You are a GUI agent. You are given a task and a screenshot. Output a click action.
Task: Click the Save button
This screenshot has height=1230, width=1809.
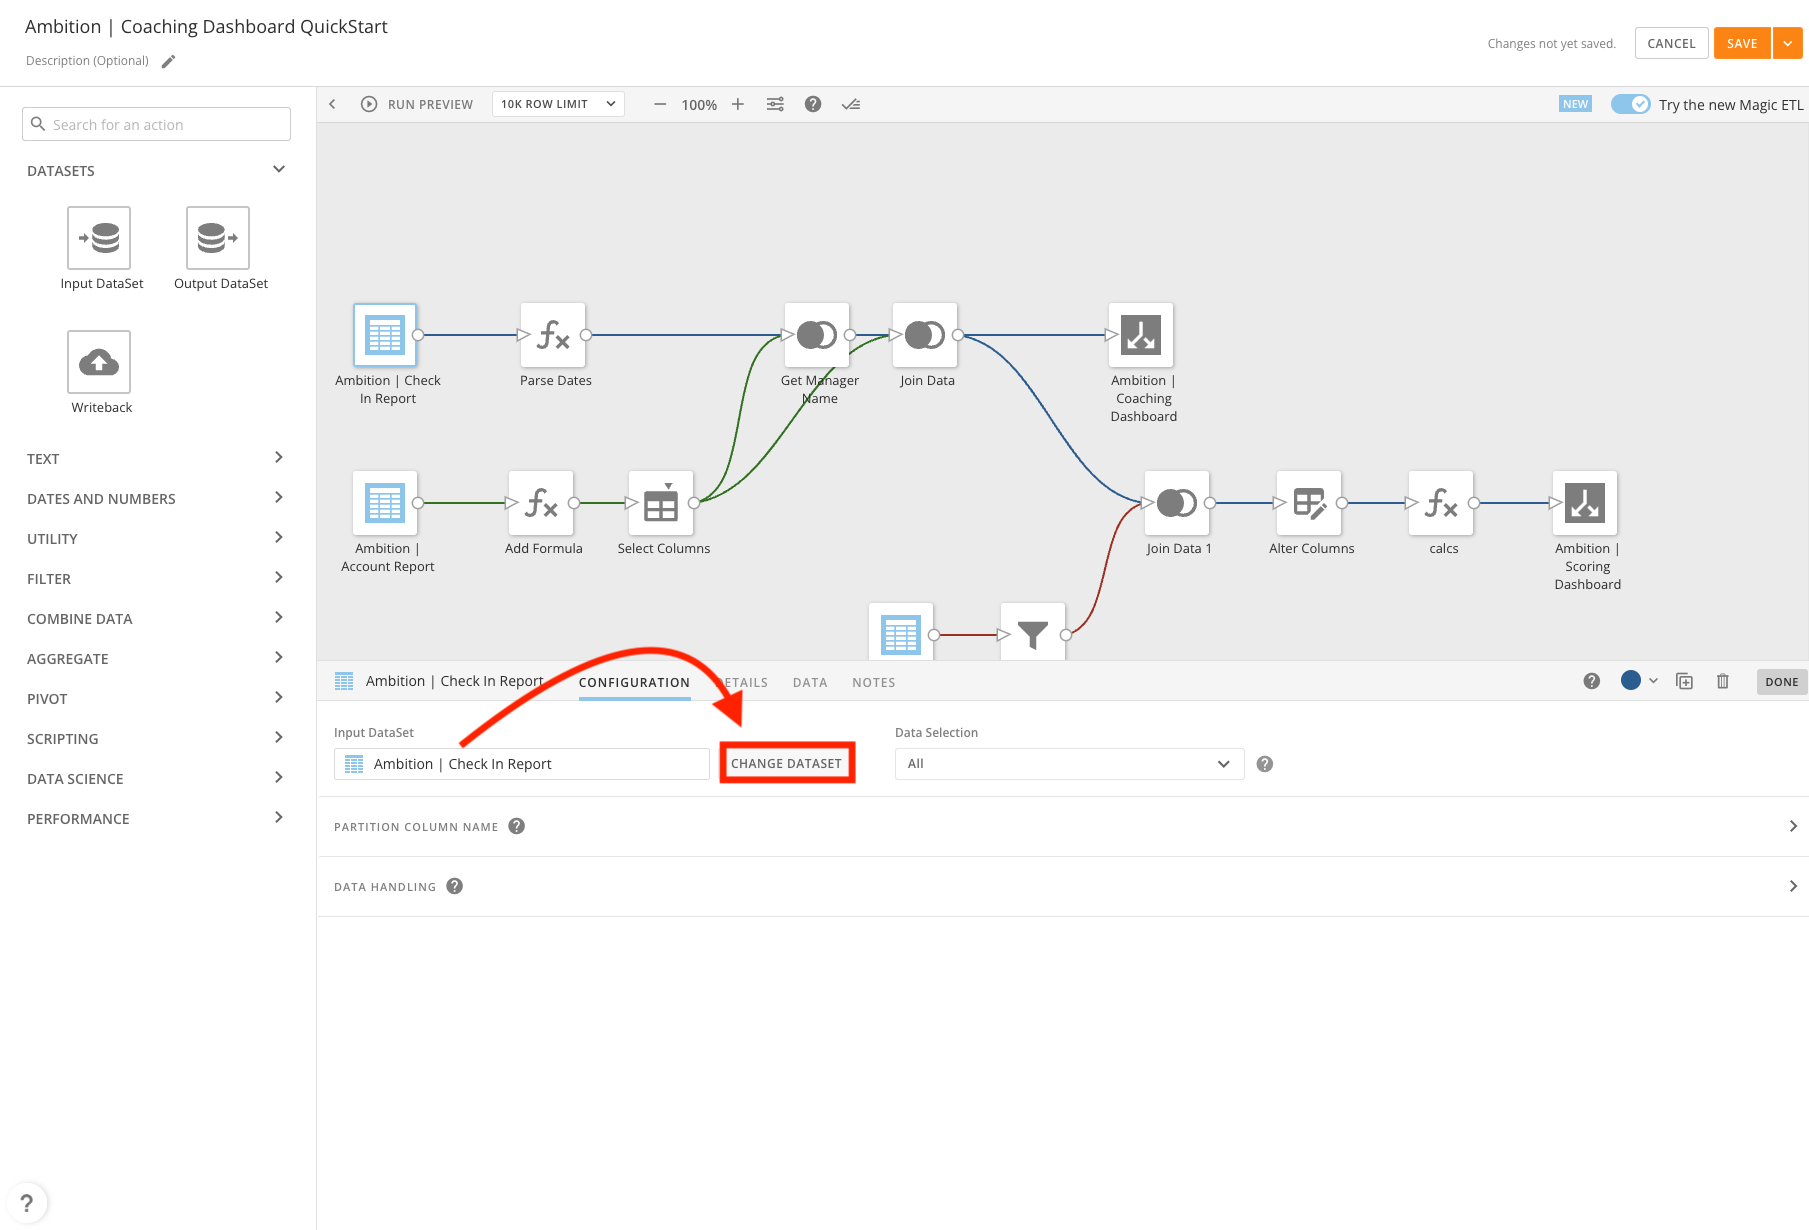(x=1742, y=43)
